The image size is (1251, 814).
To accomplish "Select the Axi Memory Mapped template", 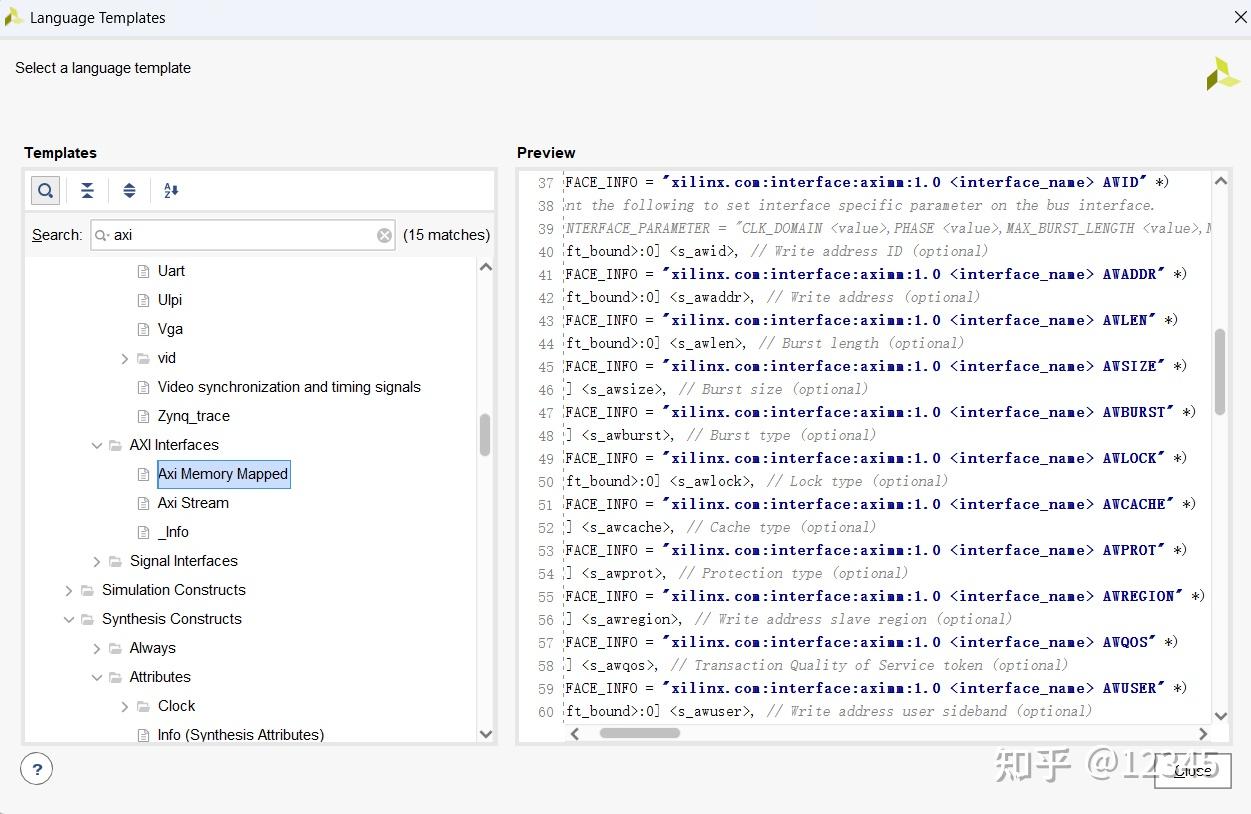I will [x=223, y=474].
